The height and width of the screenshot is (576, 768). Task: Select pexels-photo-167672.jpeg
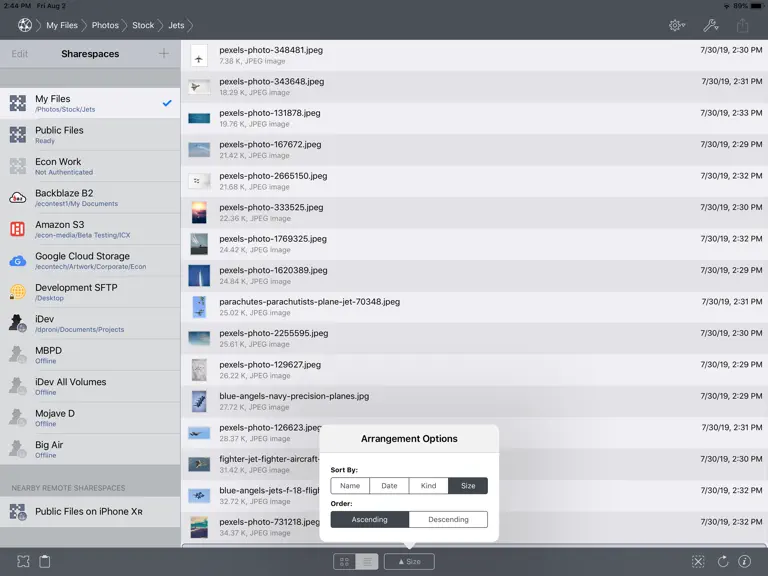tap(475, 149)
